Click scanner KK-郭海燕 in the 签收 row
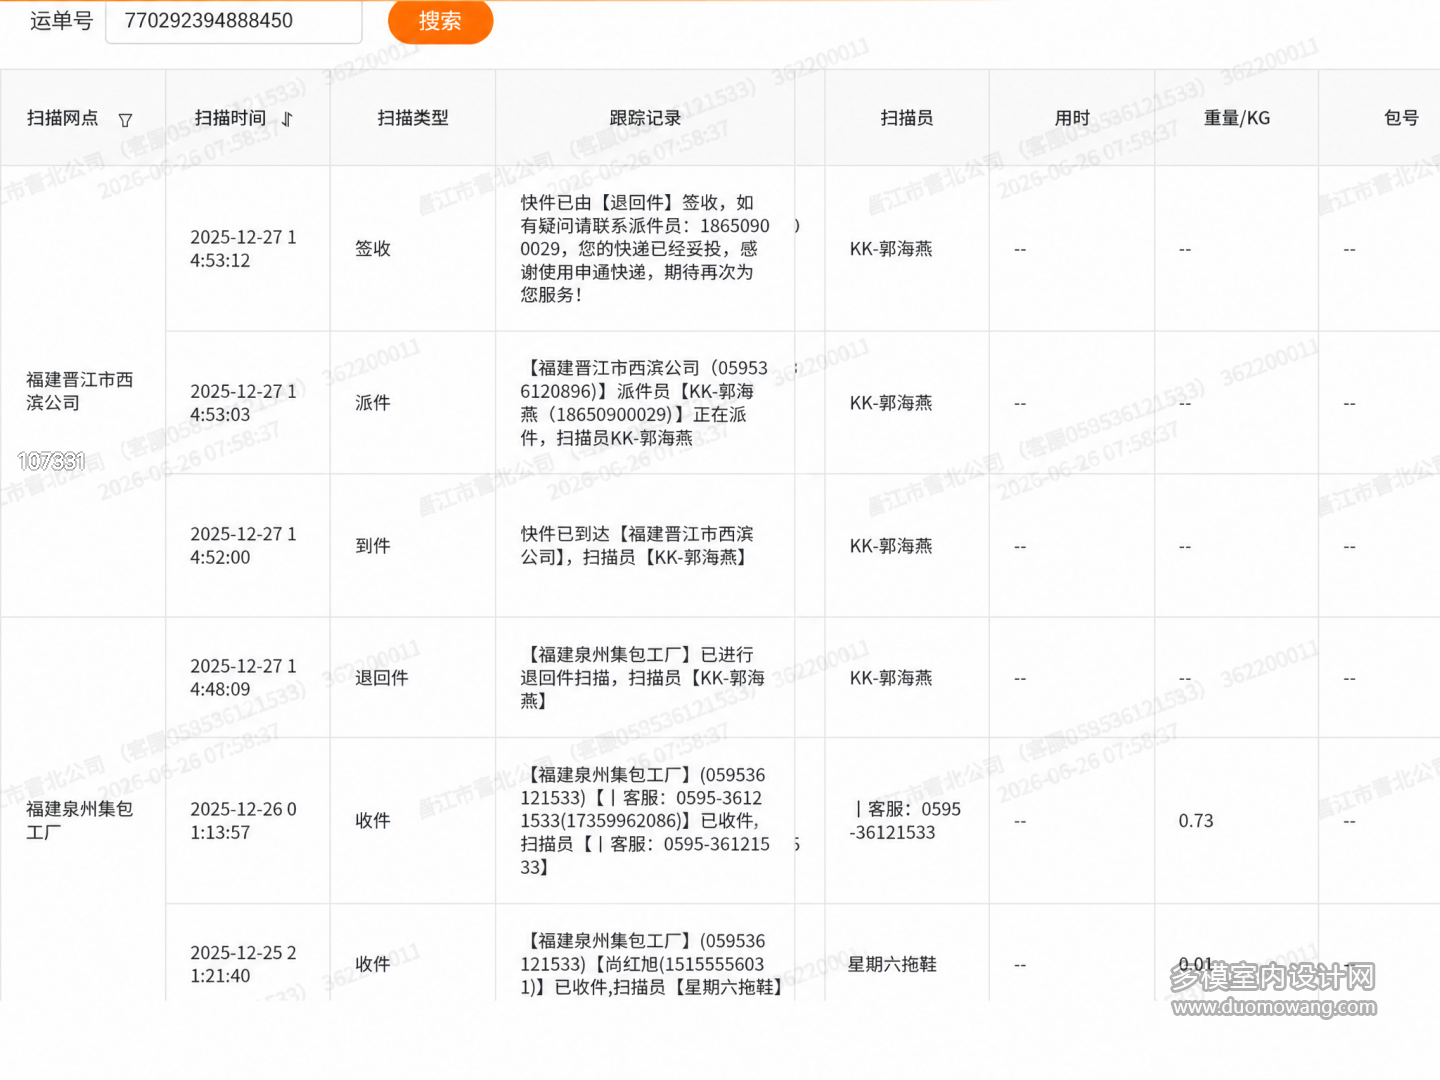Viewport: 1440px width, 1080px height. coord(891,249)
